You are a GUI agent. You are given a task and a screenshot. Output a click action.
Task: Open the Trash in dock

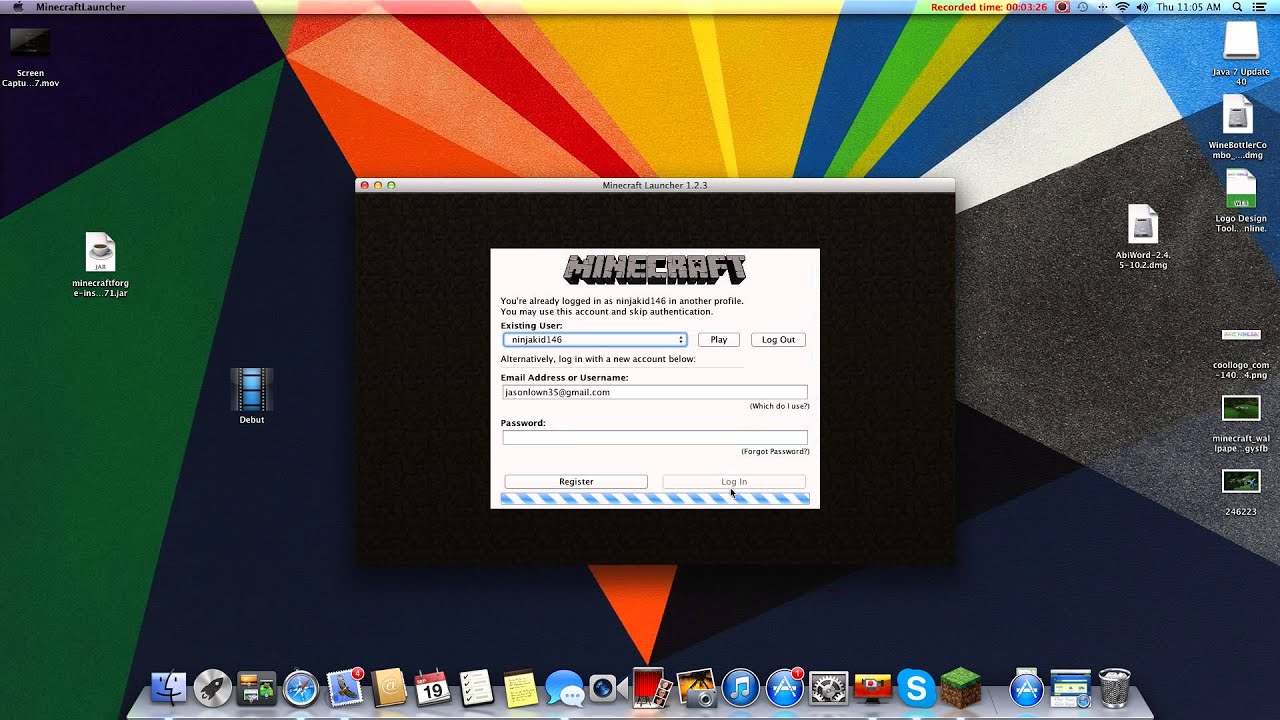1114,689
